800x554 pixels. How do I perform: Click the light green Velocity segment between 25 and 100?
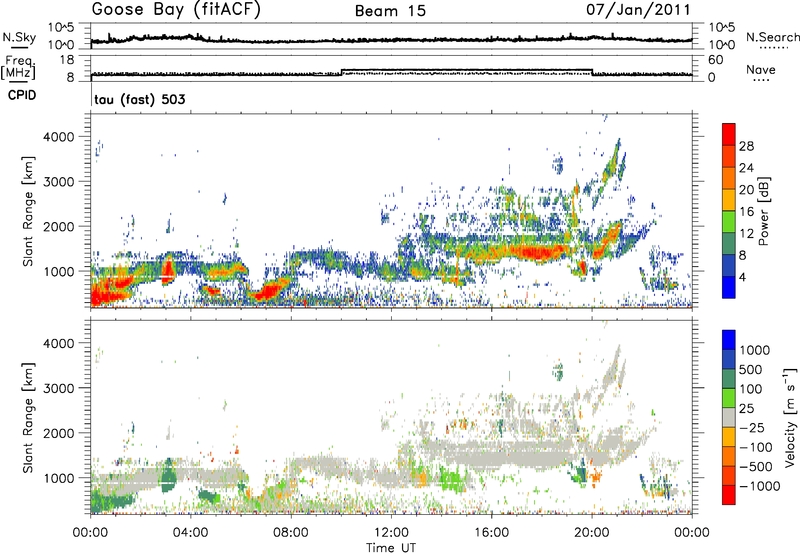729,398
